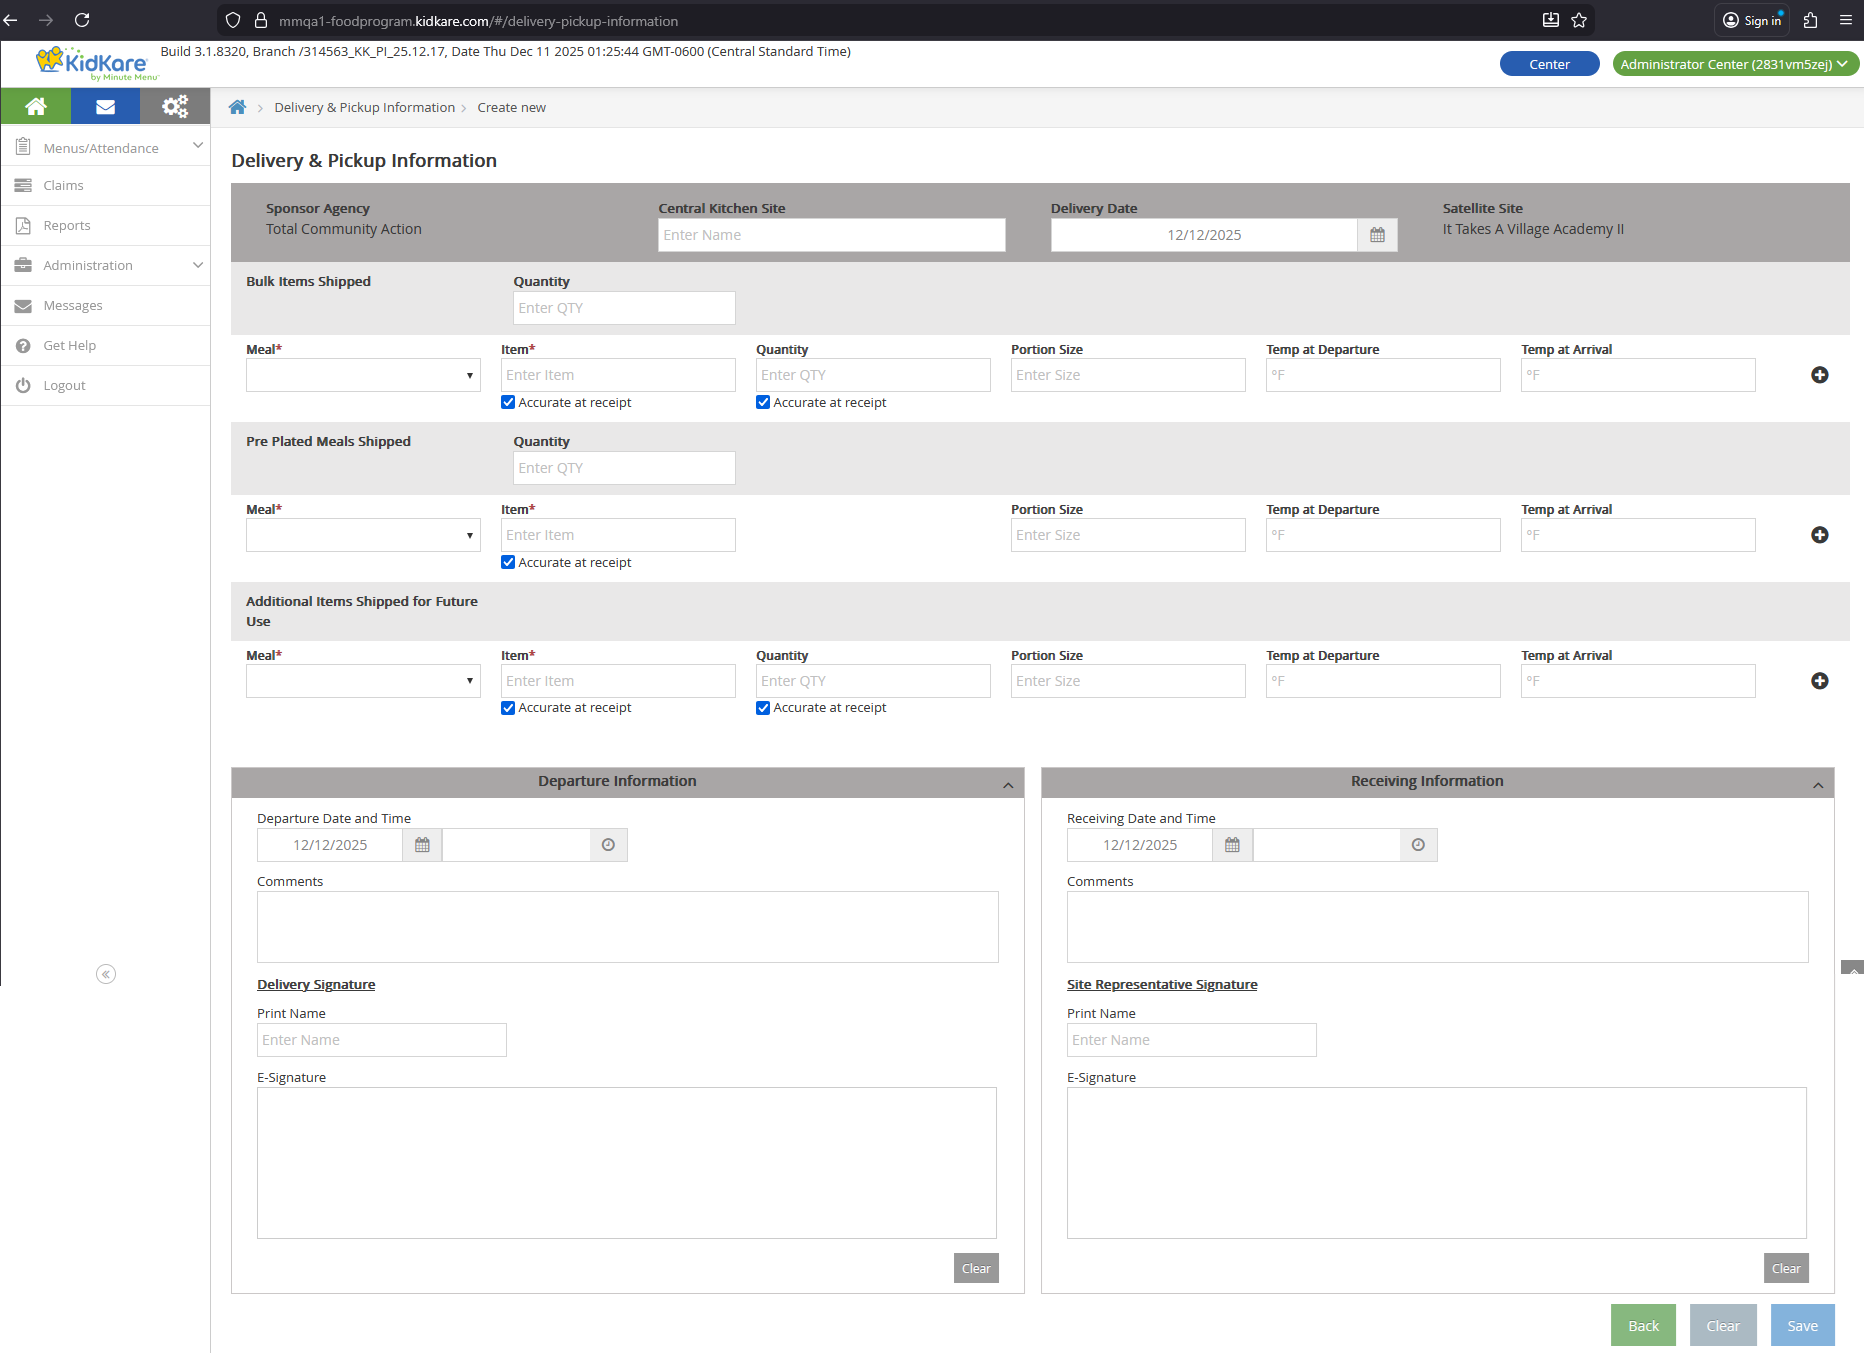Open the Receiving date calendar picker
Viewport: 1864px width, 1364px height.
tap(1232, 845)
